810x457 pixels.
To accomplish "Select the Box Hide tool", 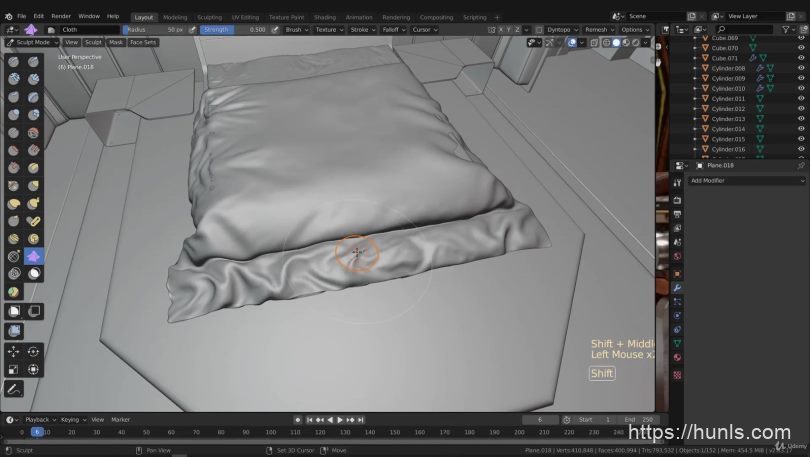I will point(33,311).
